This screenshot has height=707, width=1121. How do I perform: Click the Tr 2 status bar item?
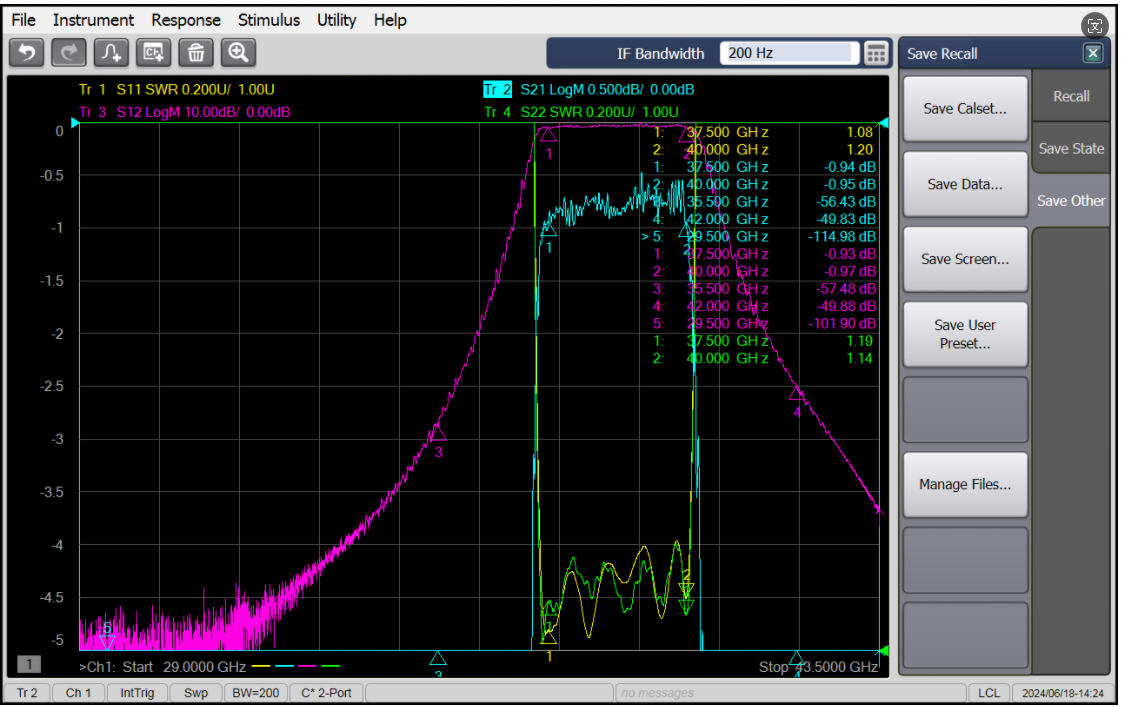pyautogui.click(x=27, y=693)
